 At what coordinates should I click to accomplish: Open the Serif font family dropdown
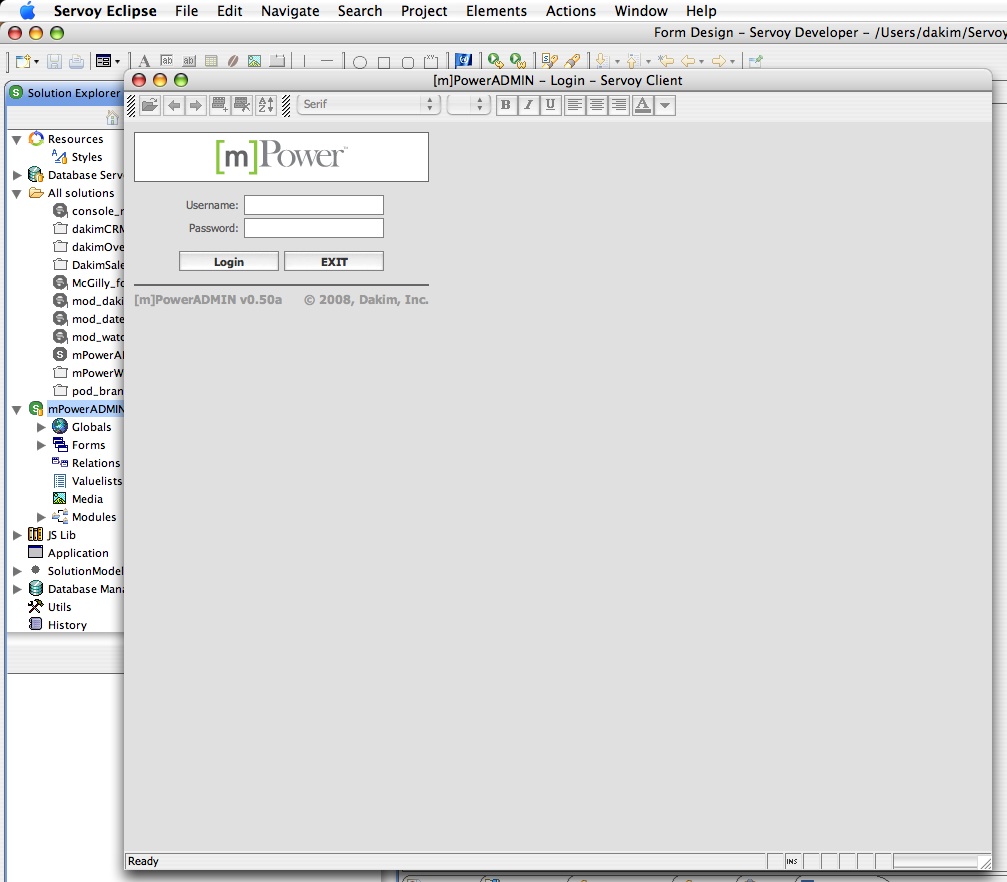click(x=369, y=104)
